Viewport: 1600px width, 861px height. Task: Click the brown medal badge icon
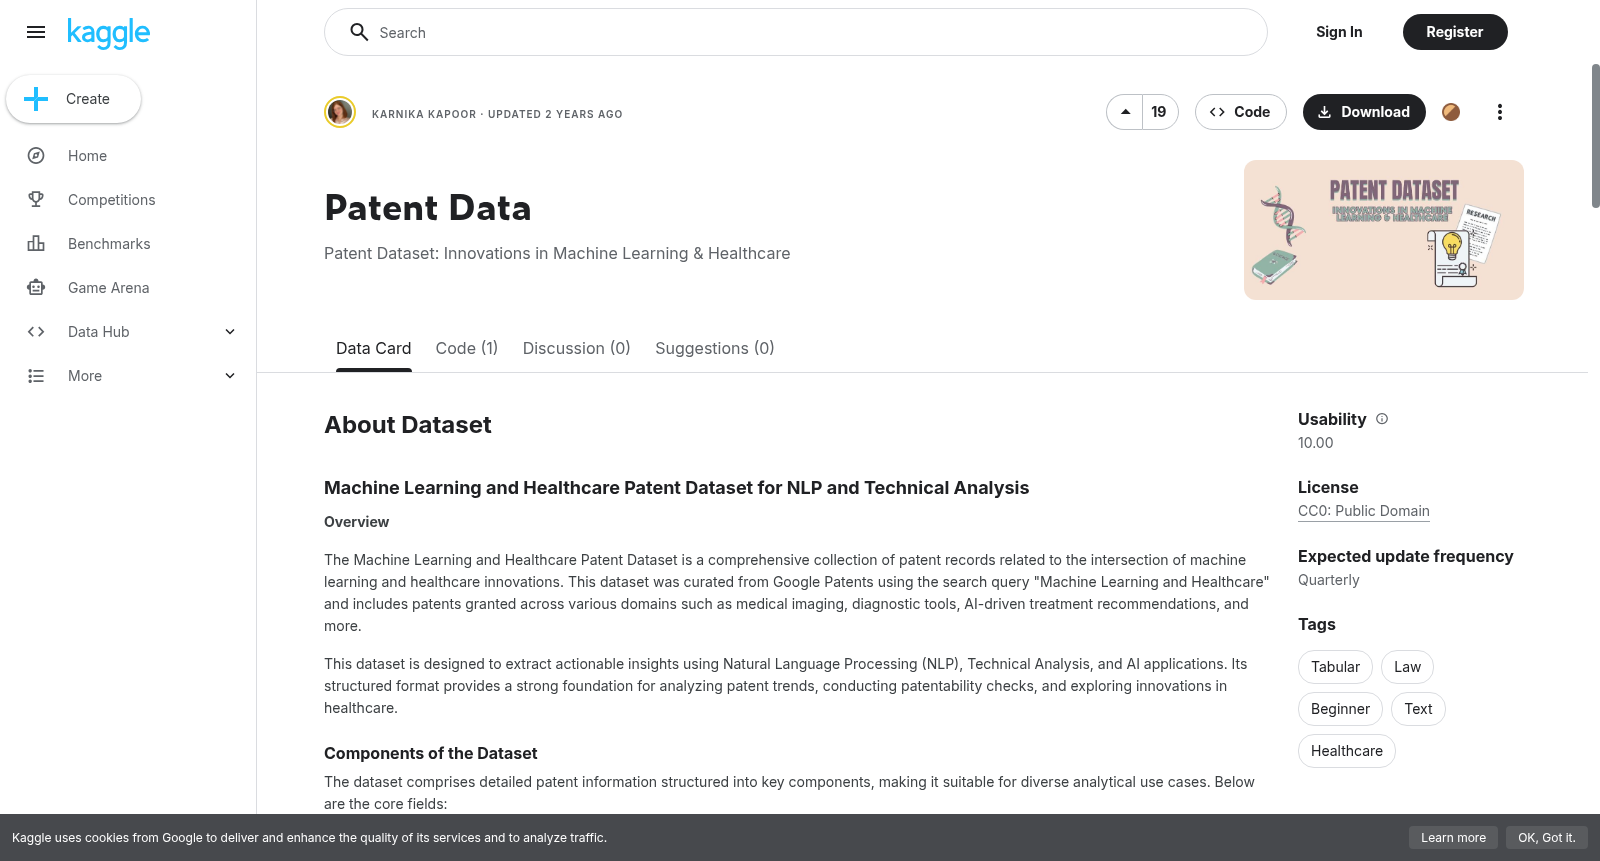pyautogui.click(x=1451, y=112)
